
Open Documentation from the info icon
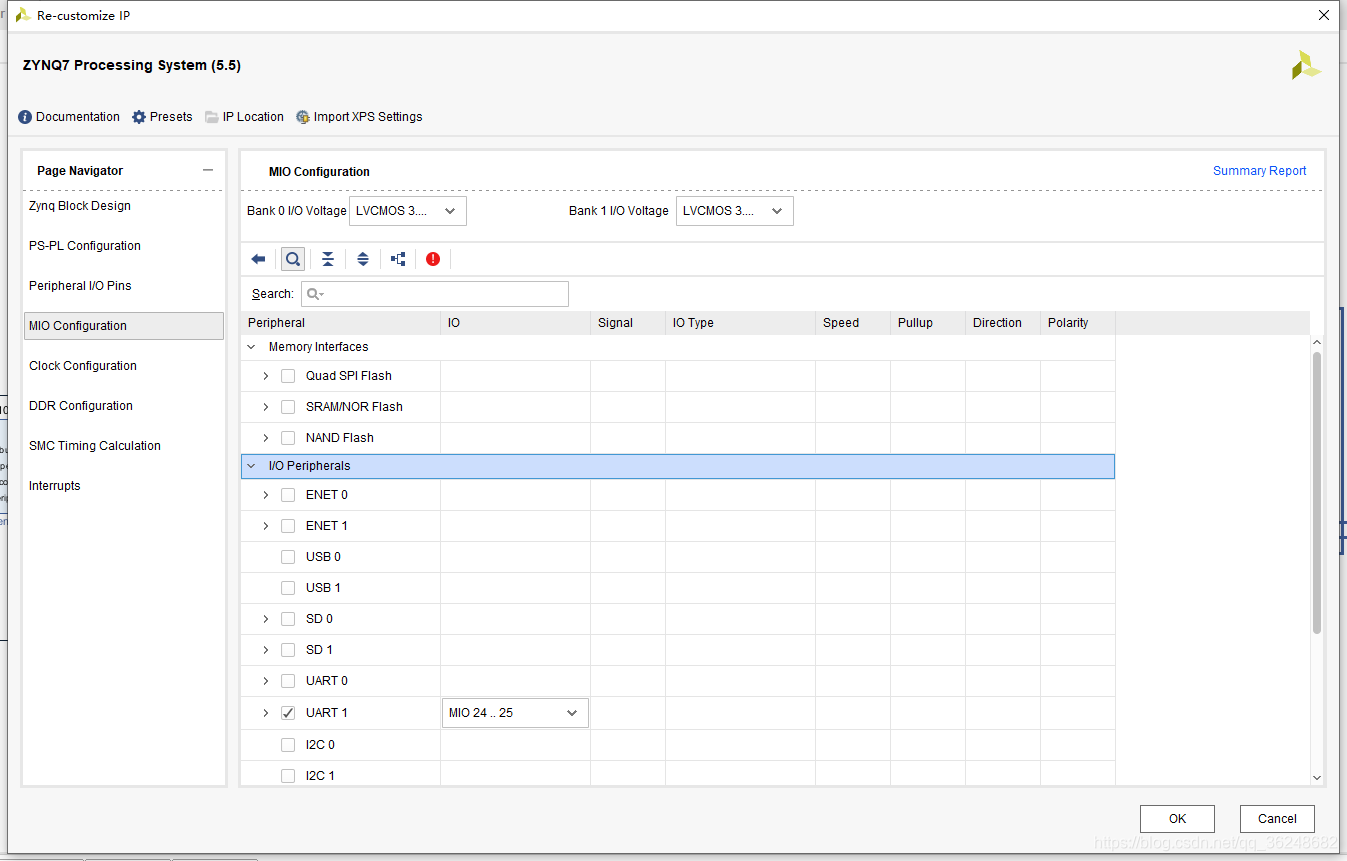pos(25,117)
